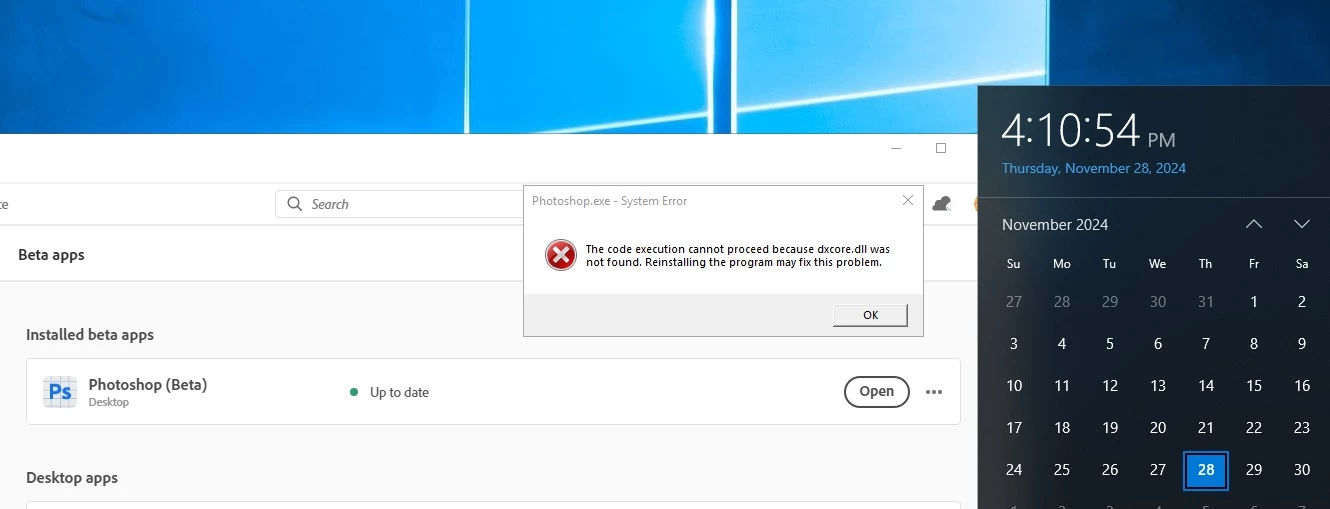Go to previous month in the calendar

coord(1254,224)
